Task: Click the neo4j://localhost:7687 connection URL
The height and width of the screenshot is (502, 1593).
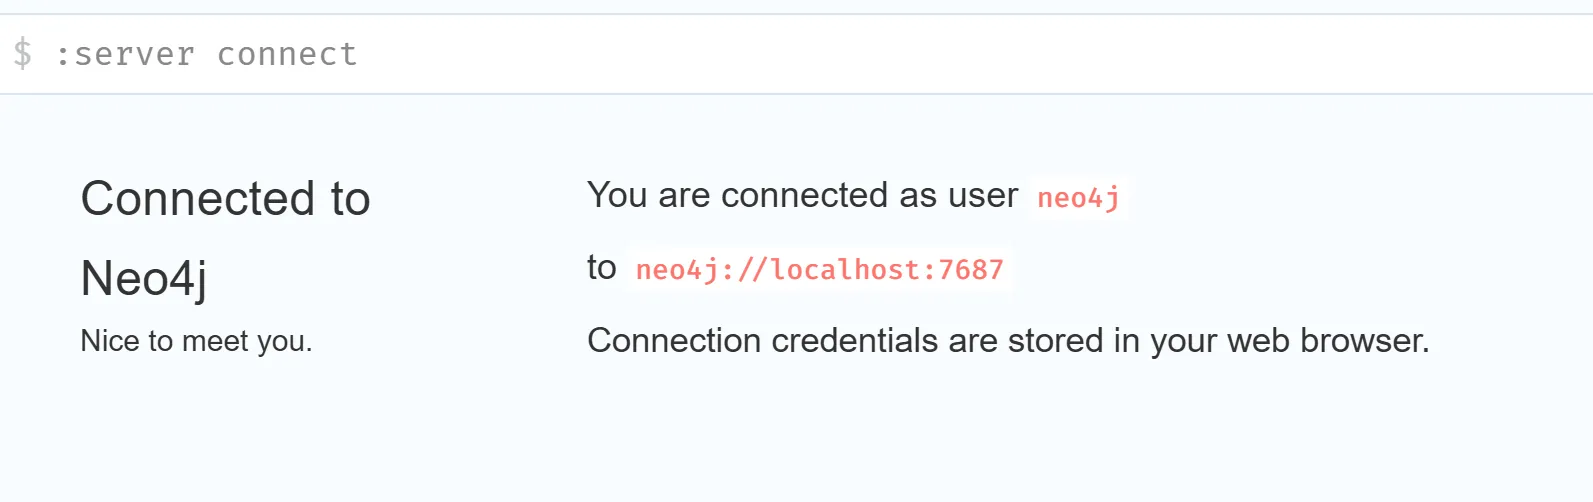Action: pos(819,270)
